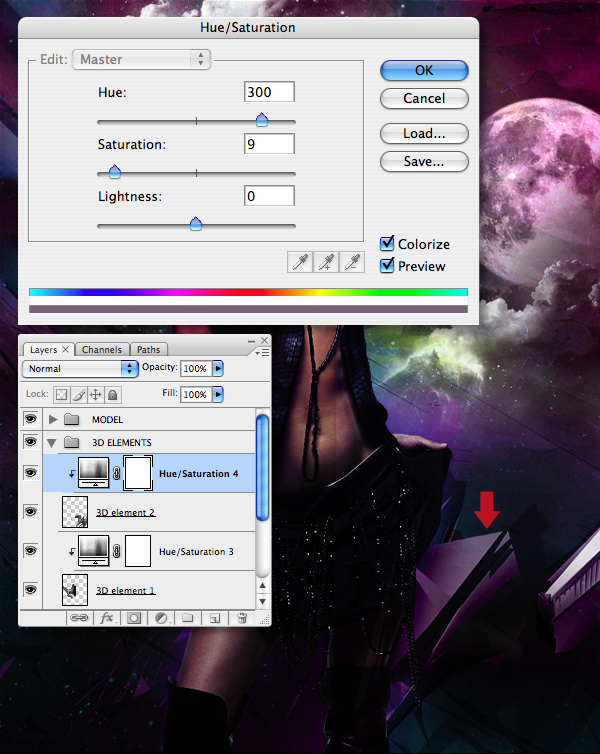
Task: Select the Hue/Saturation 3 layer mask thumbnail
Action: (x=138, y=551)
